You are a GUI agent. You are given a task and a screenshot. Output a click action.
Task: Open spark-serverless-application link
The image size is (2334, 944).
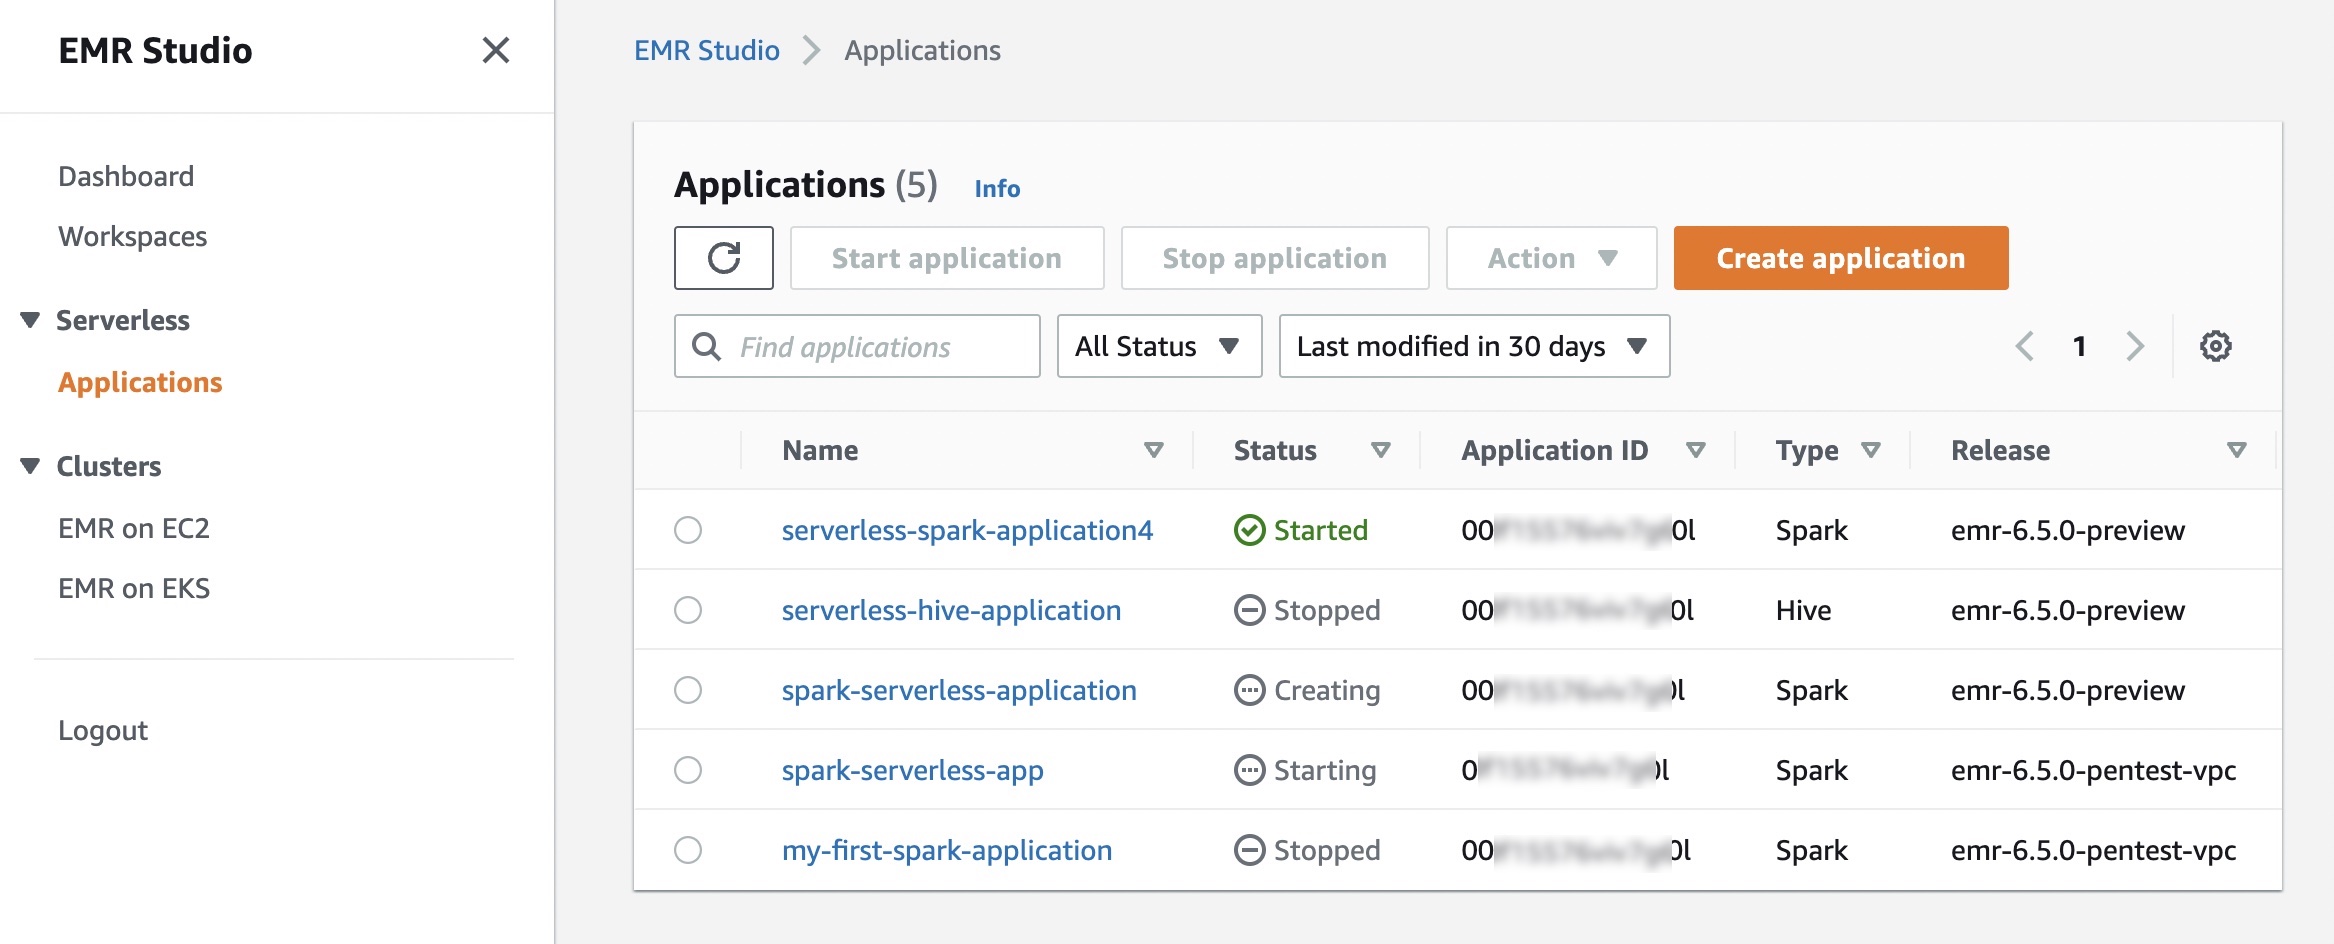(959, 690)
